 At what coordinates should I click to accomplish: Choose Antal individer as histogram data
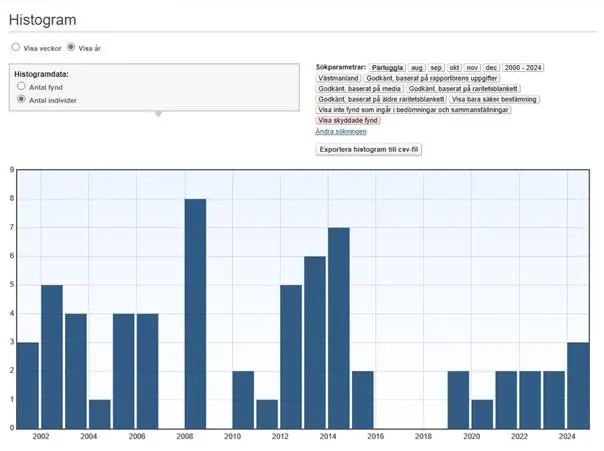tap(22, 100)
